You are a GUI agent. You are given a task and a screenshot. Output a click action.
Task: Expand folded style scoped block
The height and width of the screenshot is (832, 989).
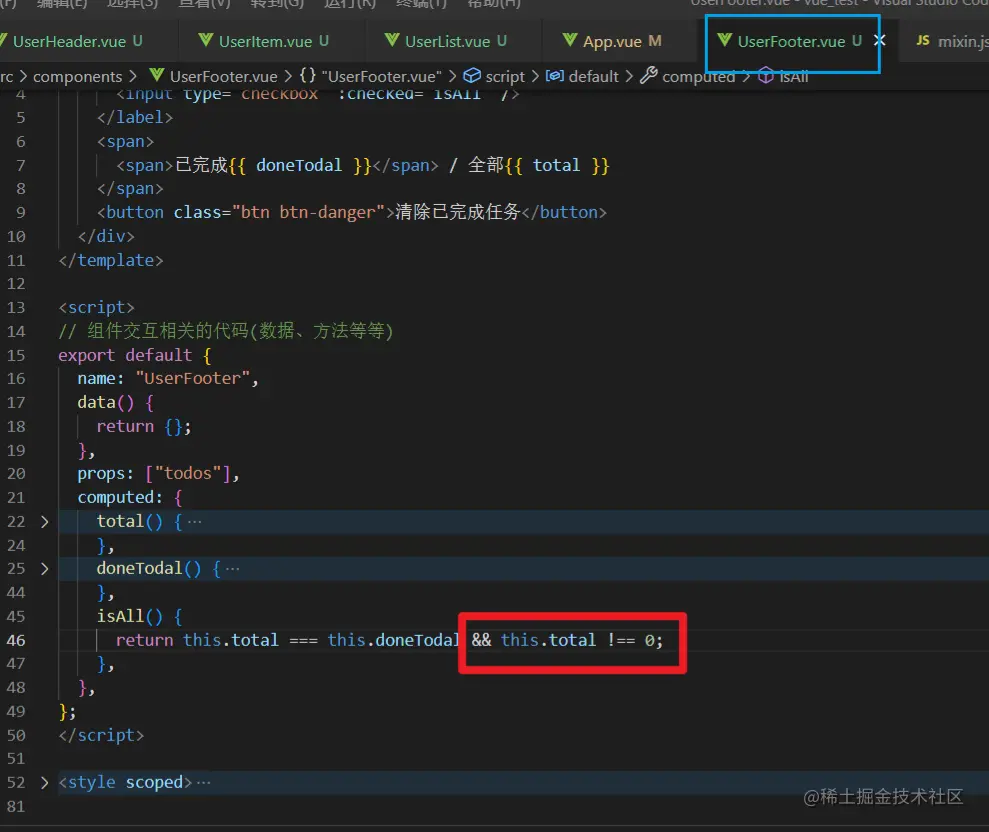[x=44, y=782]
